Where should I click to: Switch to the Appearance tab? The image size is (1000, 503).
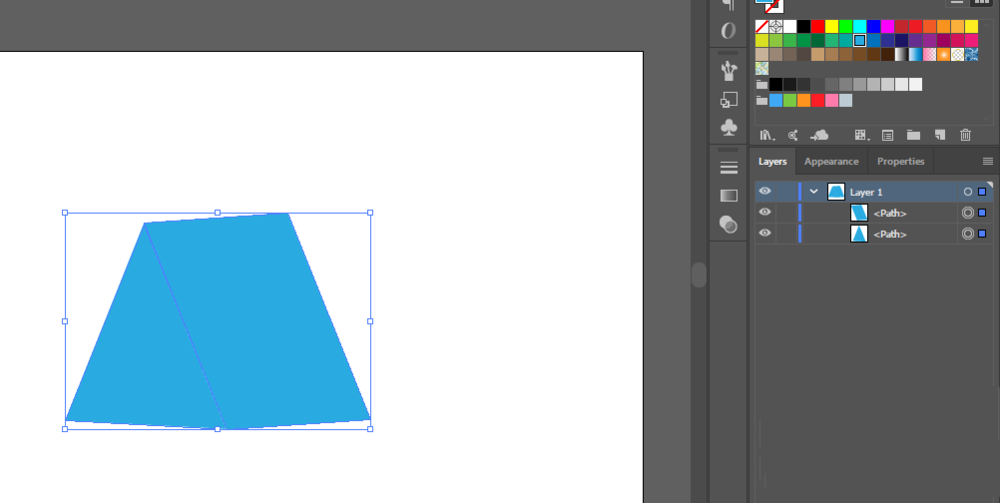[831, 162]
